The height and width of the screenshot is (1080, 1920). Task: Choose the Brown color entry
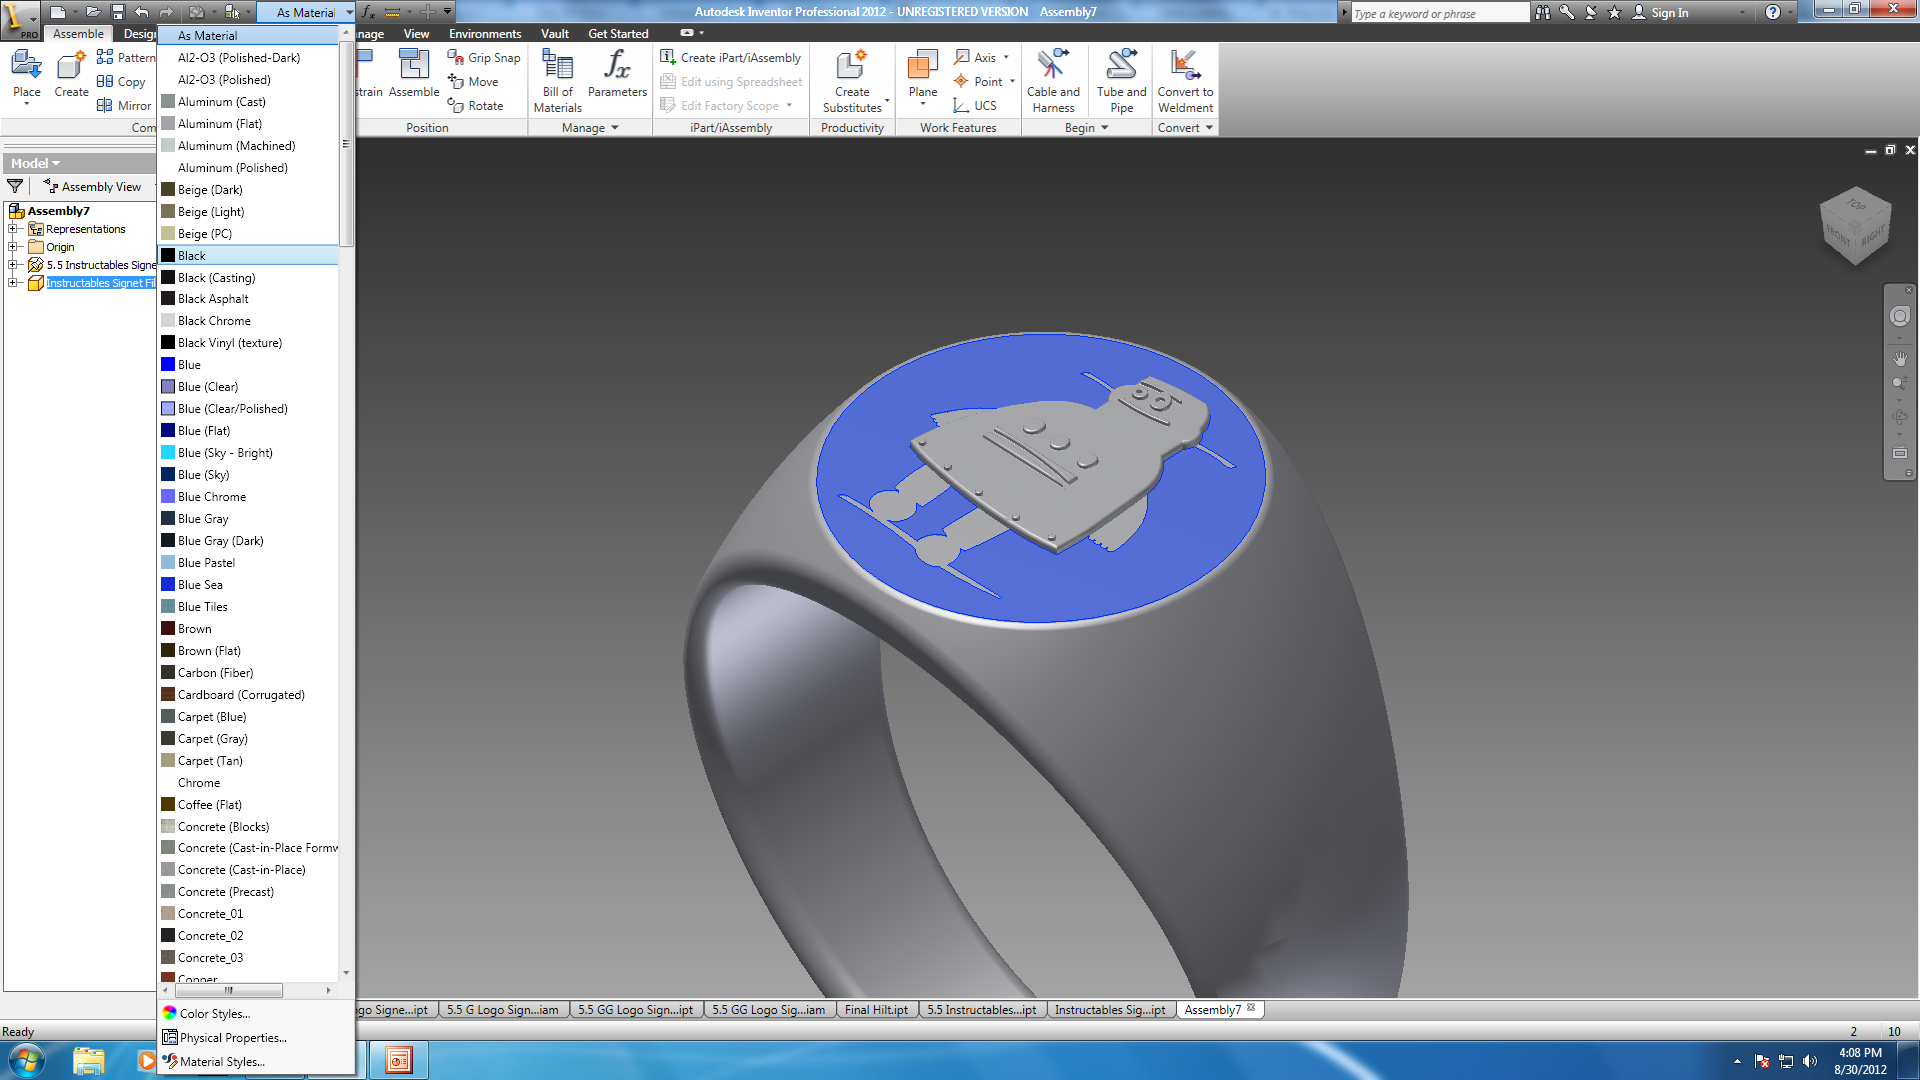tap(248, 629)
